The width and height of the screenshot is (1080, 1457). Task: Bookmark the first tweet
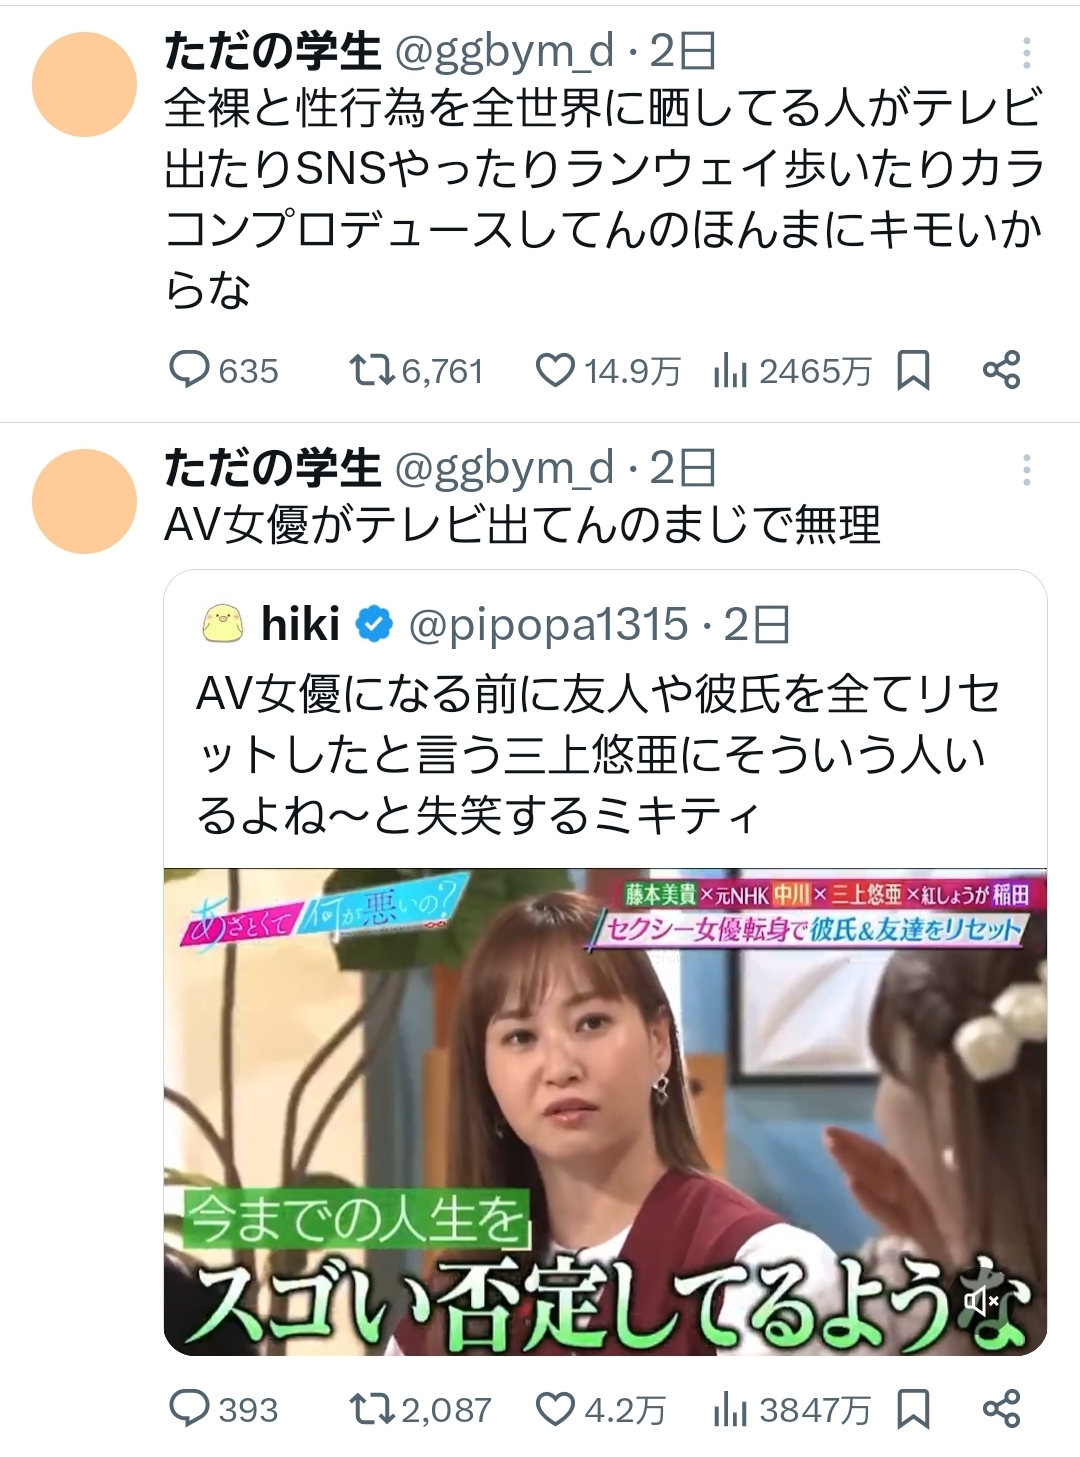[x=913, y=371]
